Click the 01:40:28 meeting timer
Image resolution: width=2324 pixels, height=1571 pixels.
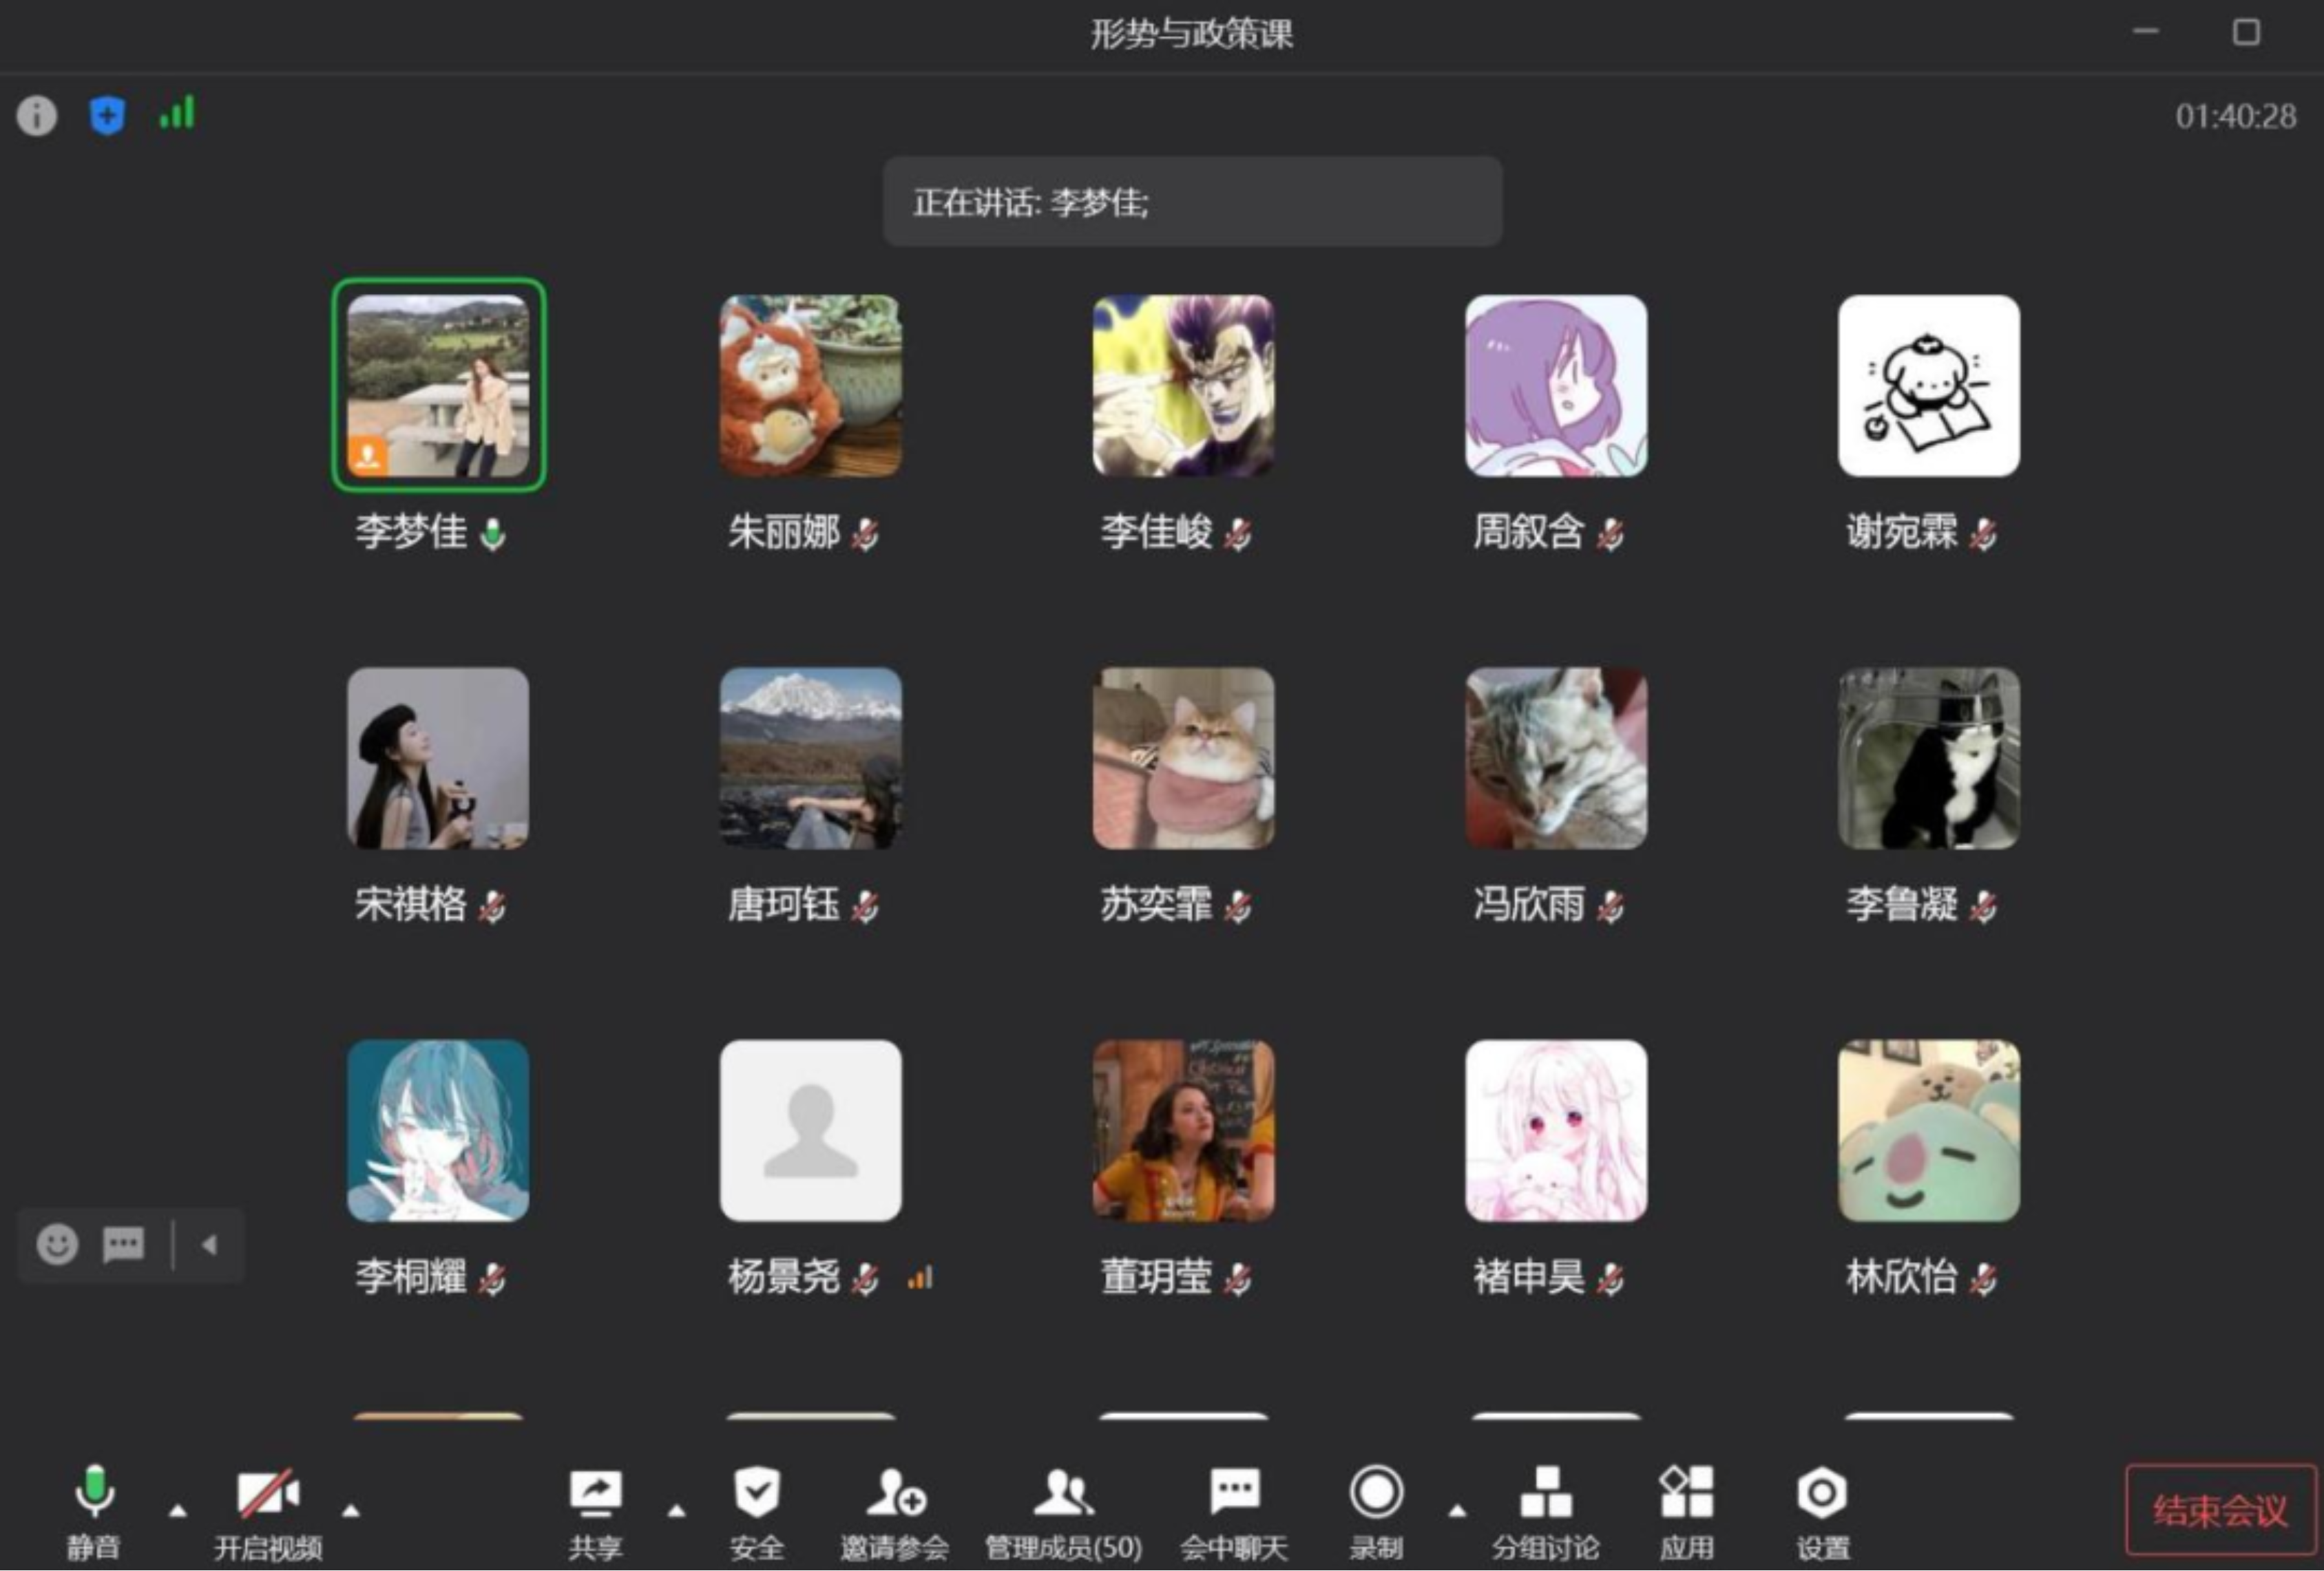(2236, 117)
